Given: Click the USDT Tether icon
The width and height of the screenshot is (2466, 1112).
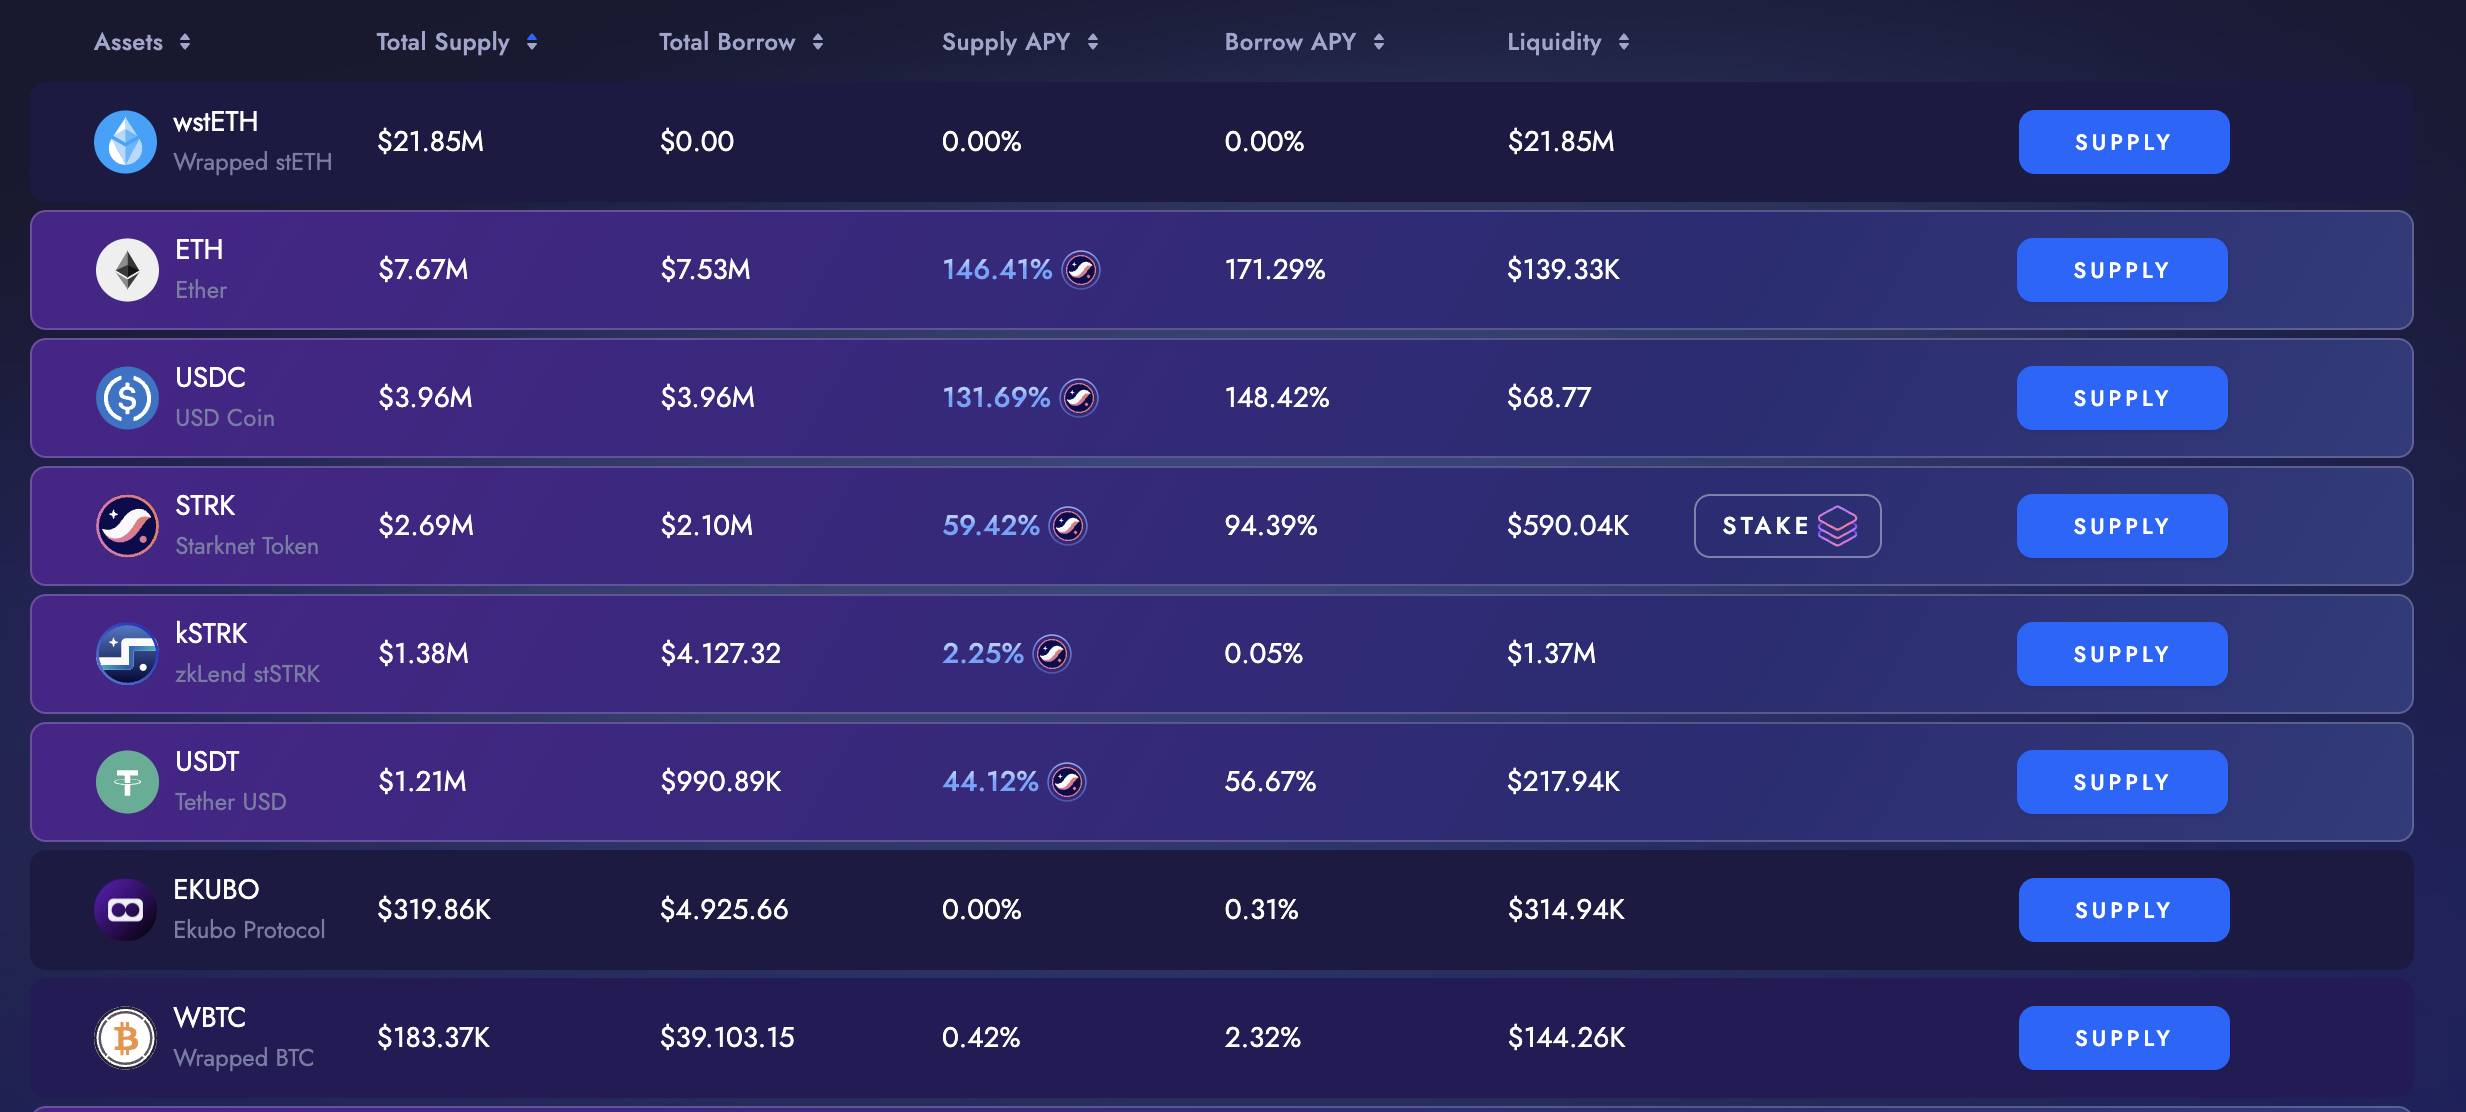Looking at the screenshot, I should coord(127,782).
